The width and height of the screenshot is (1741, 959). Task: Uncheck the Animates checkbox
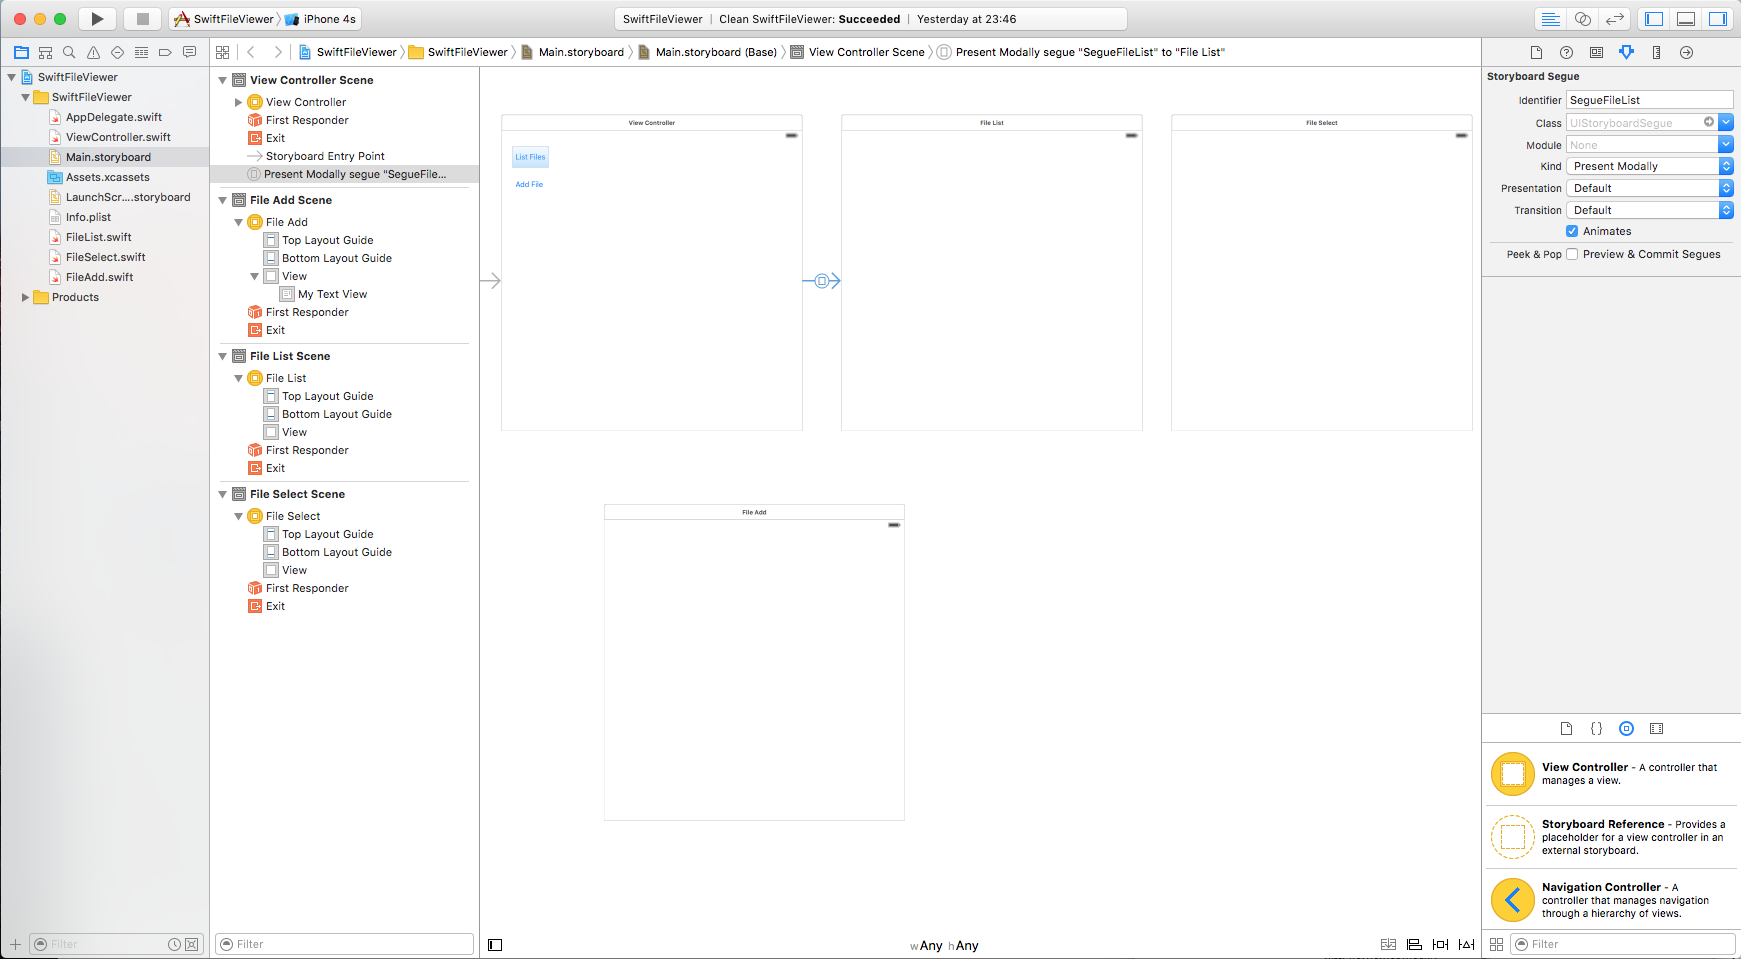[x=1572, y=231]
